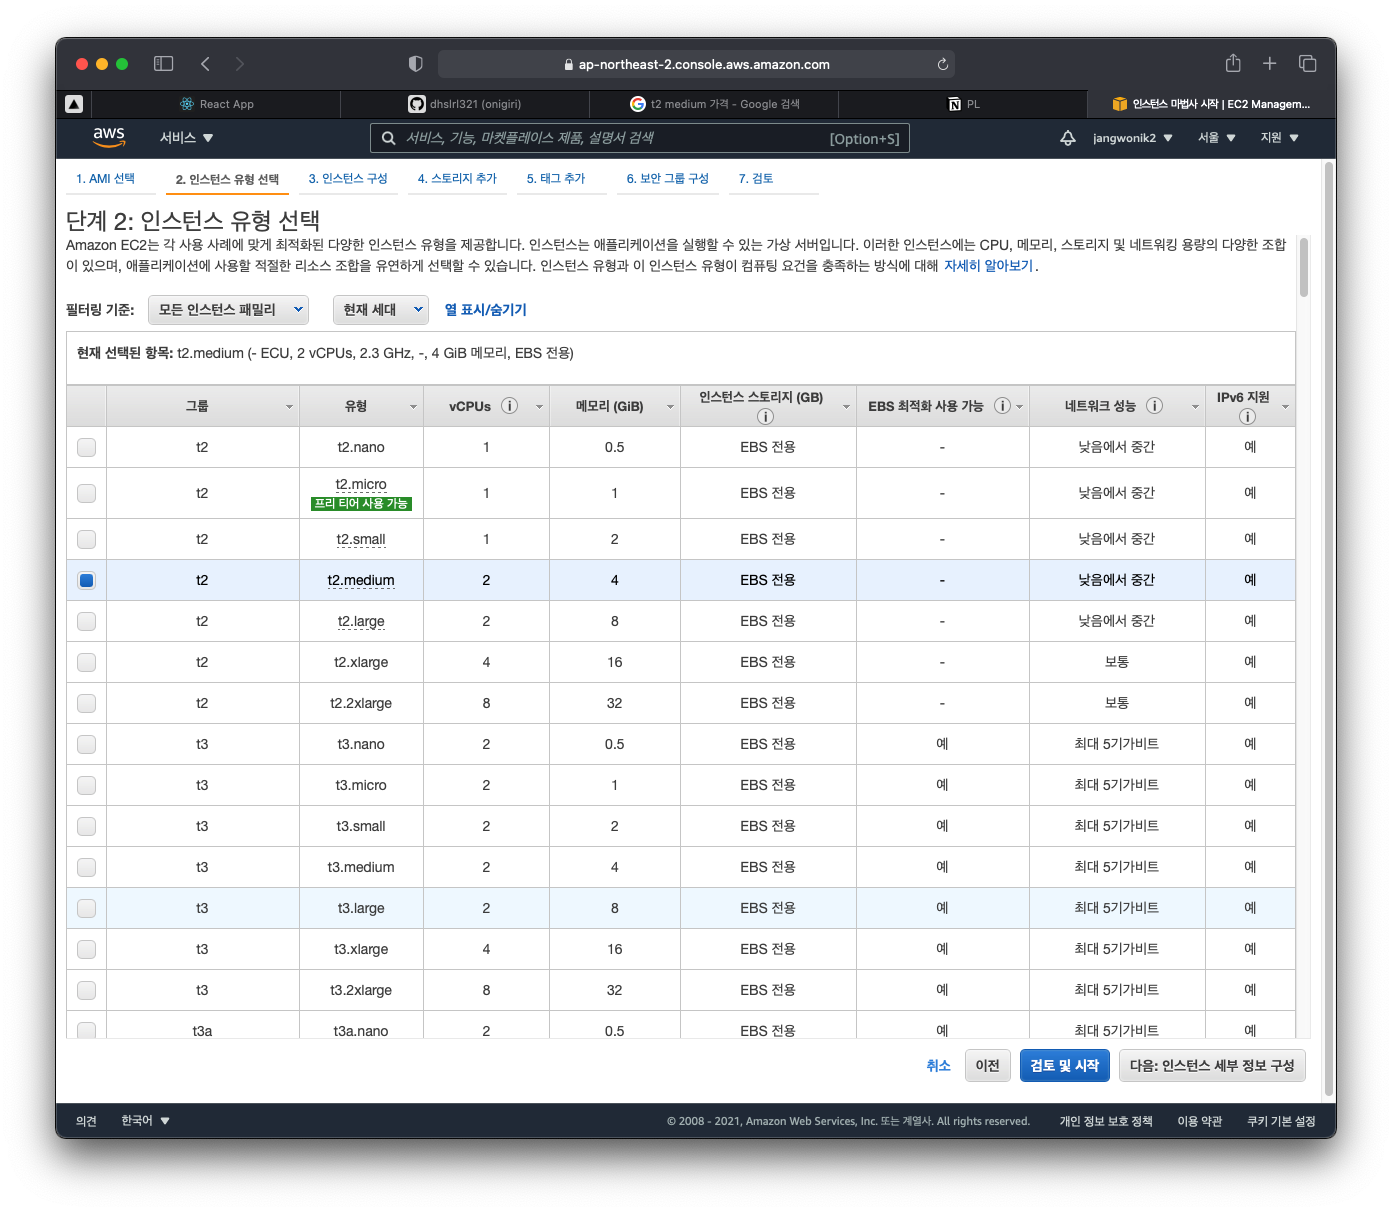Image resolution: width=1392 pixels, height=1212 pixels.
Task: Select the t2.small instance checkbox
Action: (x=87, y=539)
